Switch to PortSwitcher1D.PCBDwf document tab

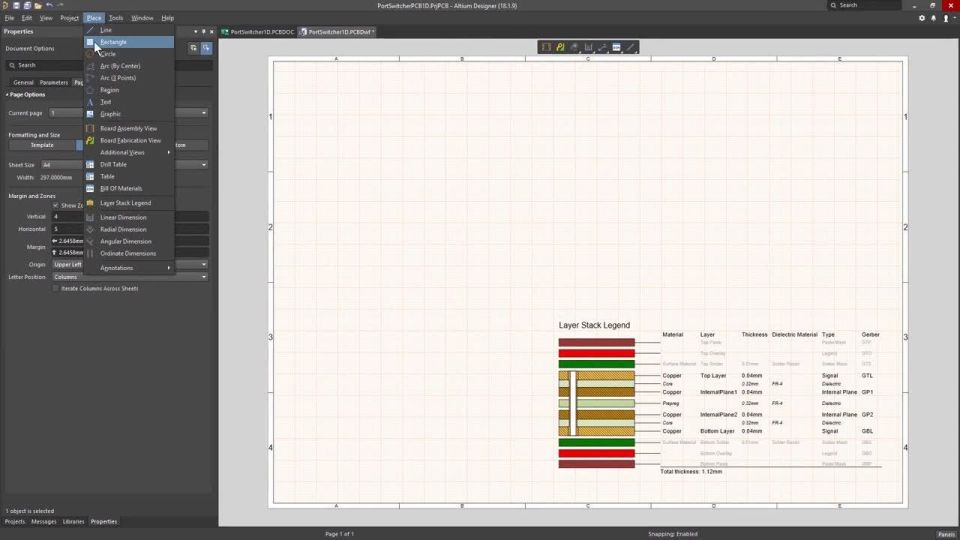pos(337,32)
